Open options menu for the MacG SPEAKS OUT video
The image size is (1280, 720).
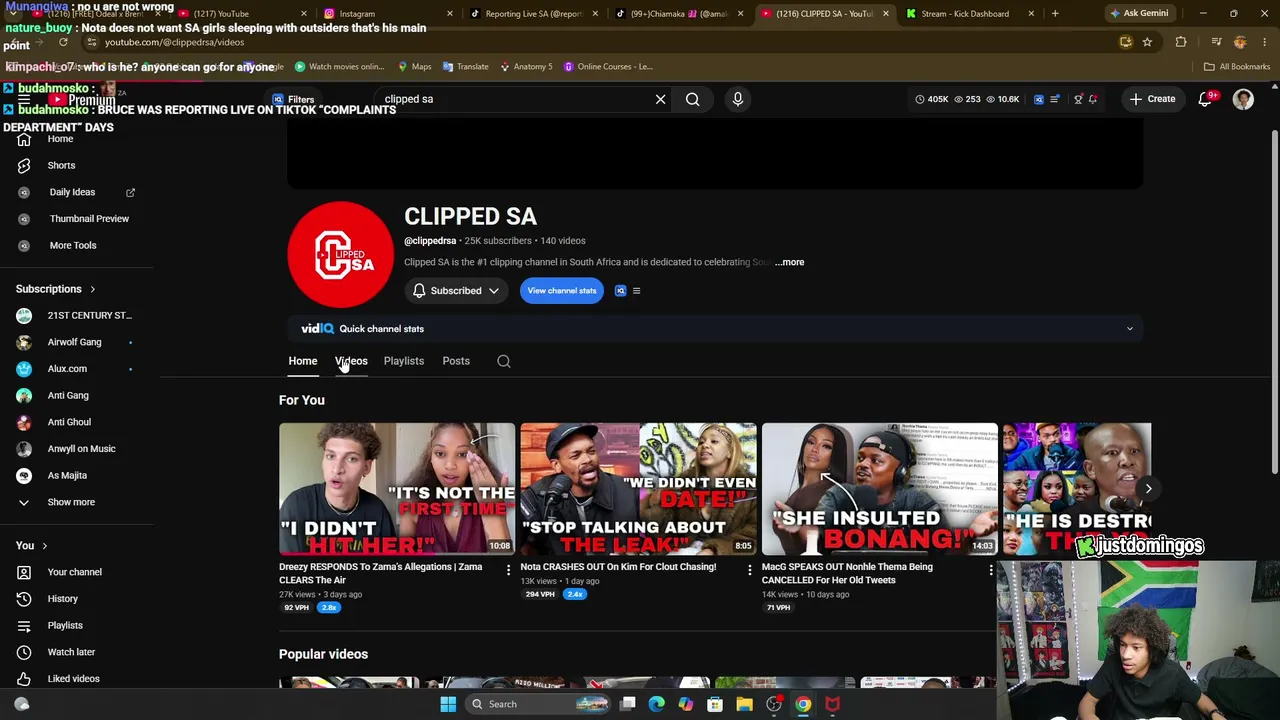click(x=991, y=570)
